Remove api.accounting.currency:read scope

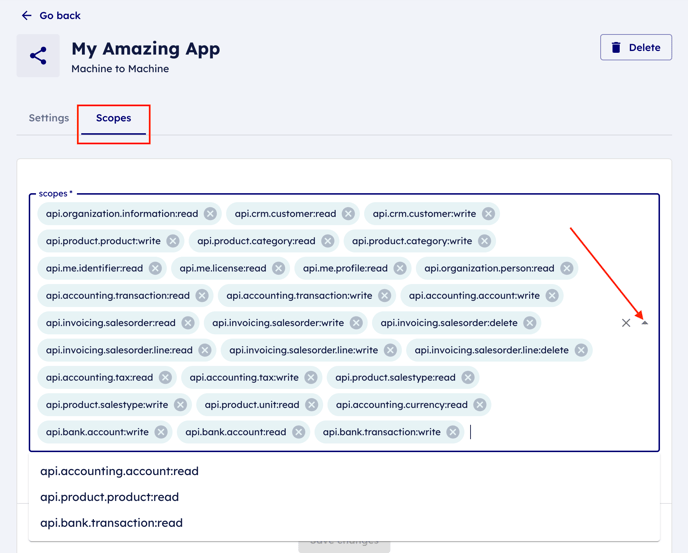pos(480,405)
